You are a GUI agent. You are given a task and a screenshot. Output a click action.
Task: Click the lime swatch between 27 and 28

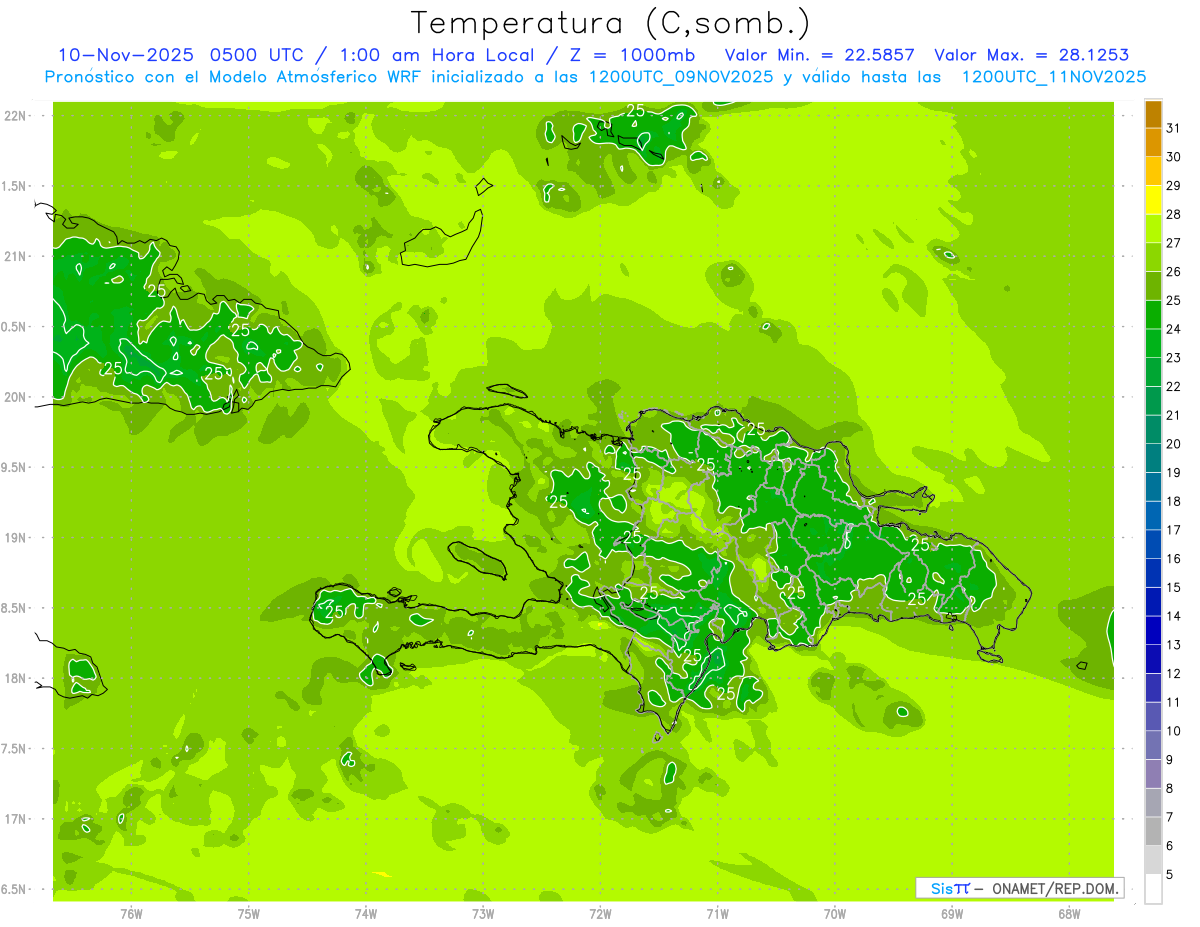click(x=1153, y=229)
